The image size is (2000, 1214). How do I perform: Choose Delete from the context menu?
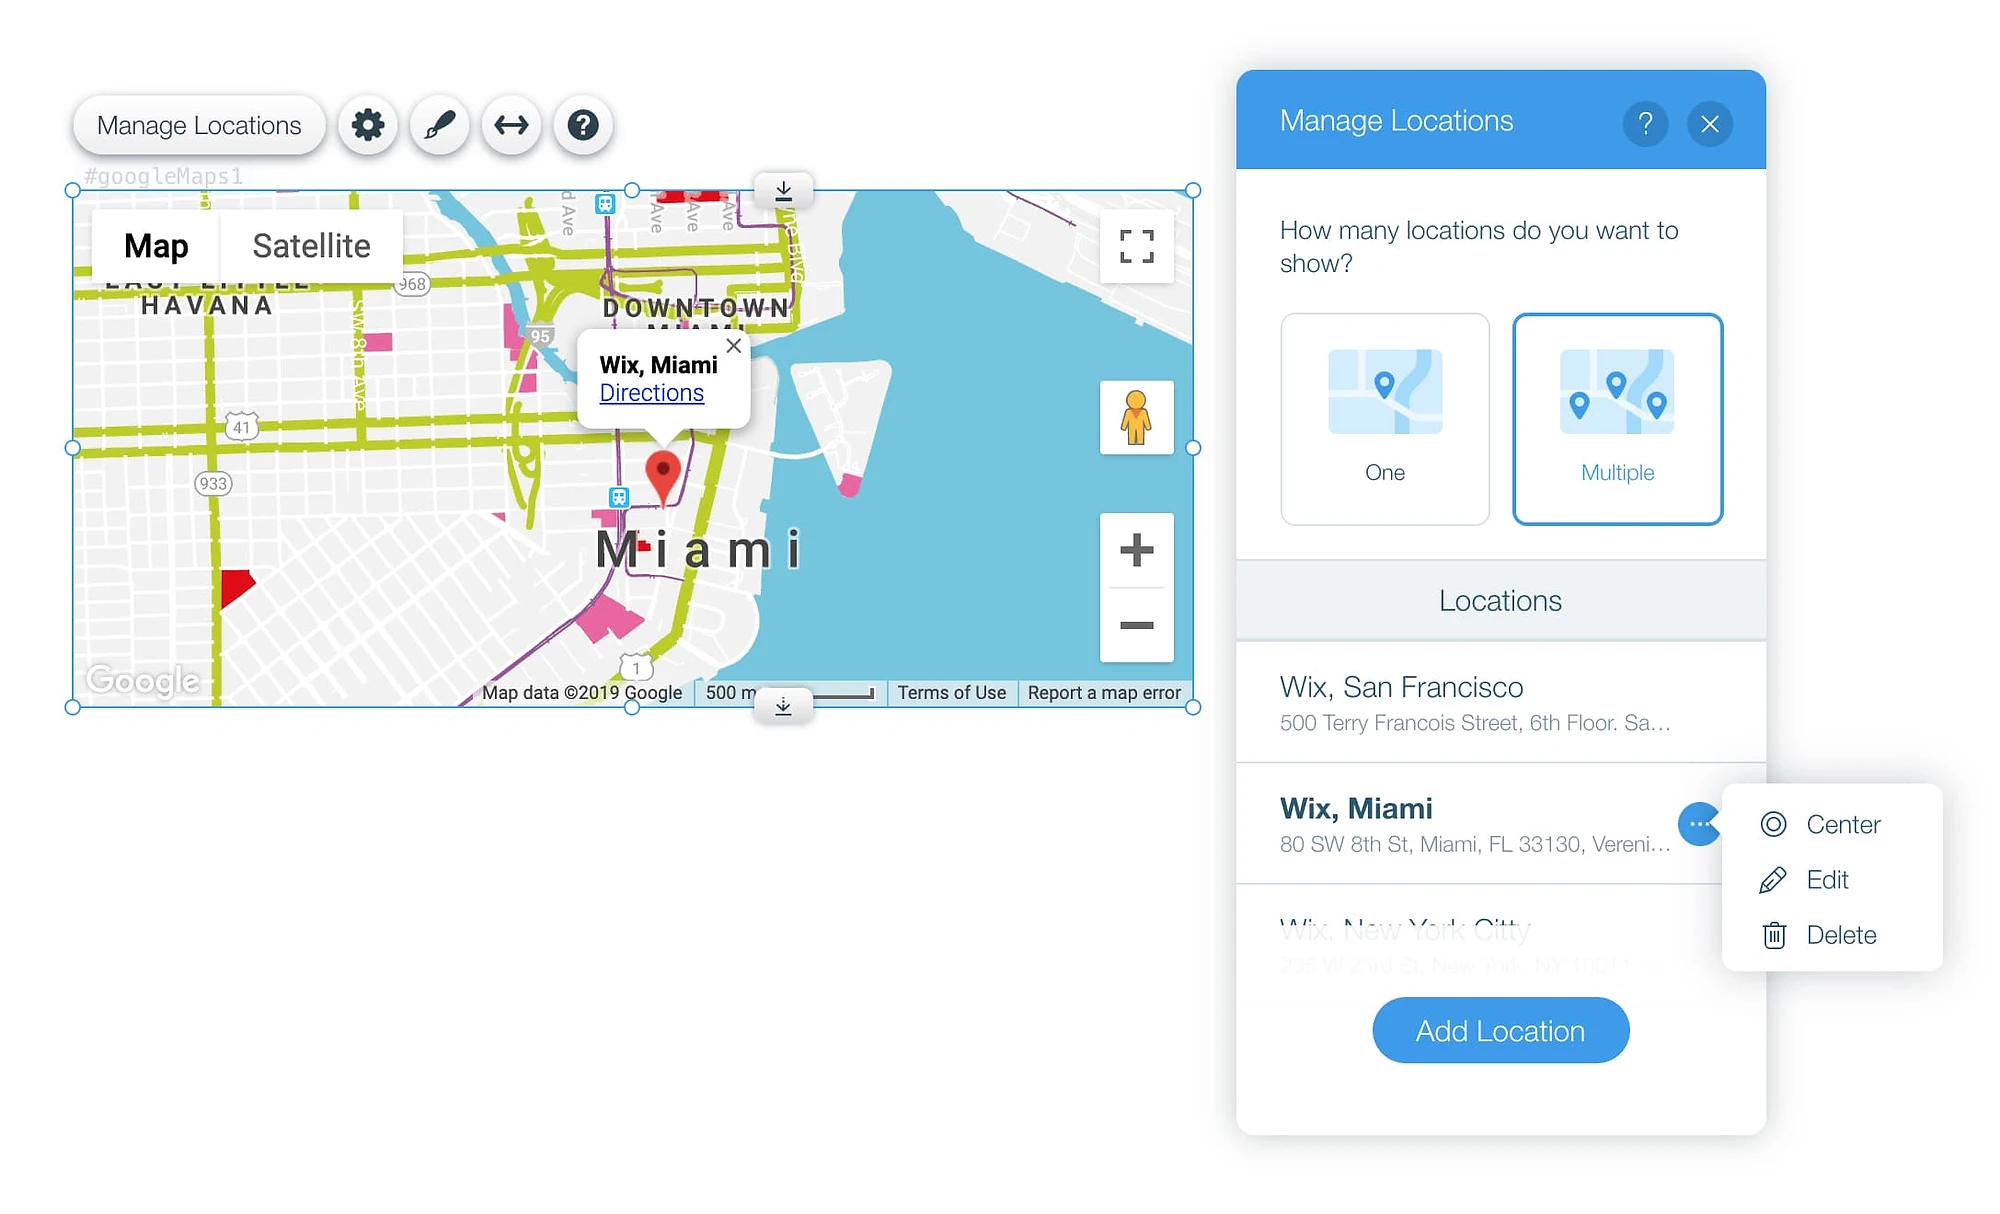pos(1832,935)
